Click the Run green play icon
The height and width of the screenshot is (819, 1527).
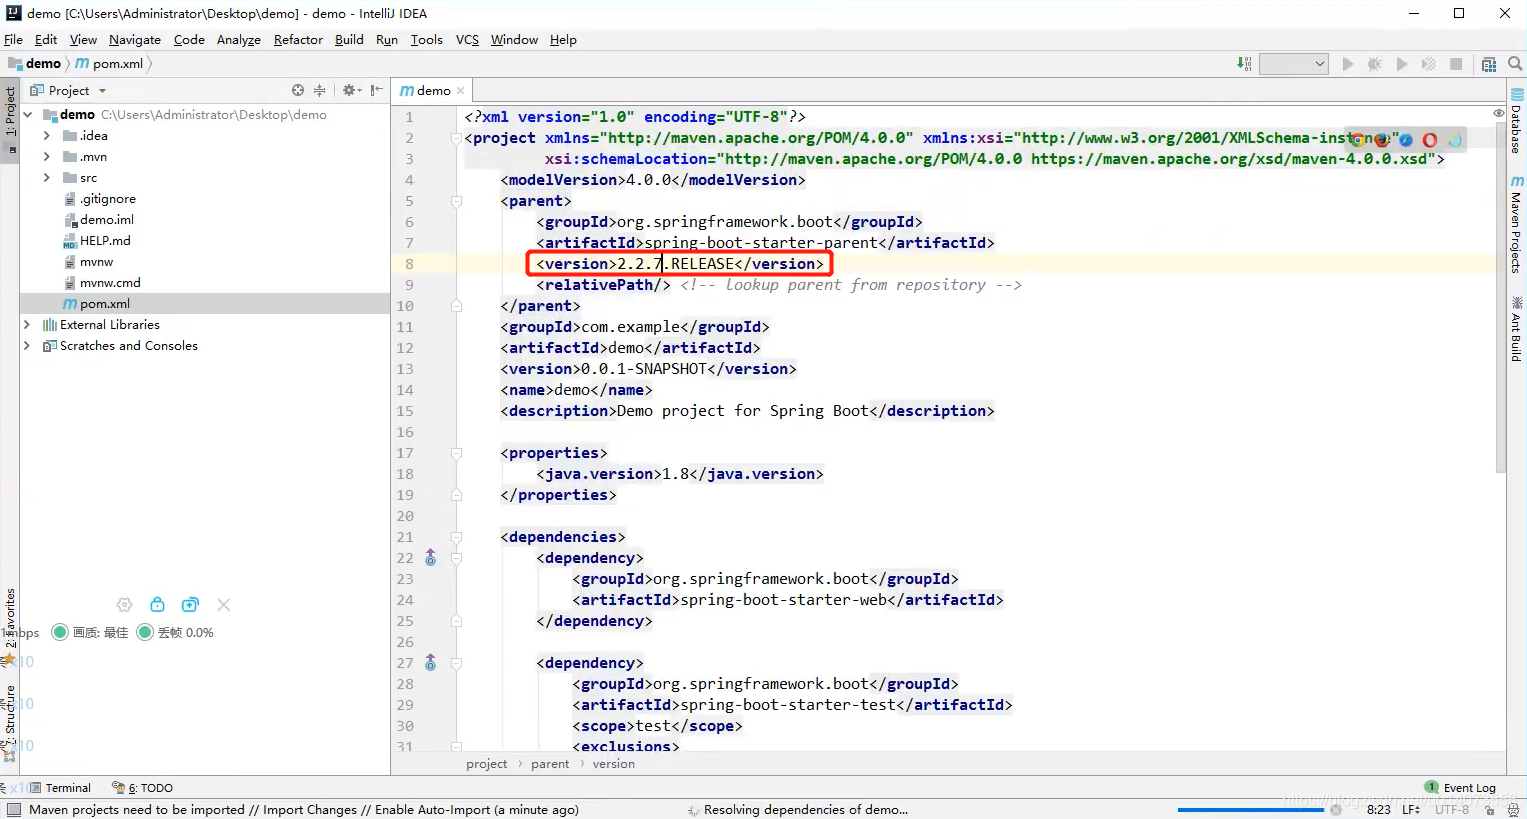pos(1348,64)
